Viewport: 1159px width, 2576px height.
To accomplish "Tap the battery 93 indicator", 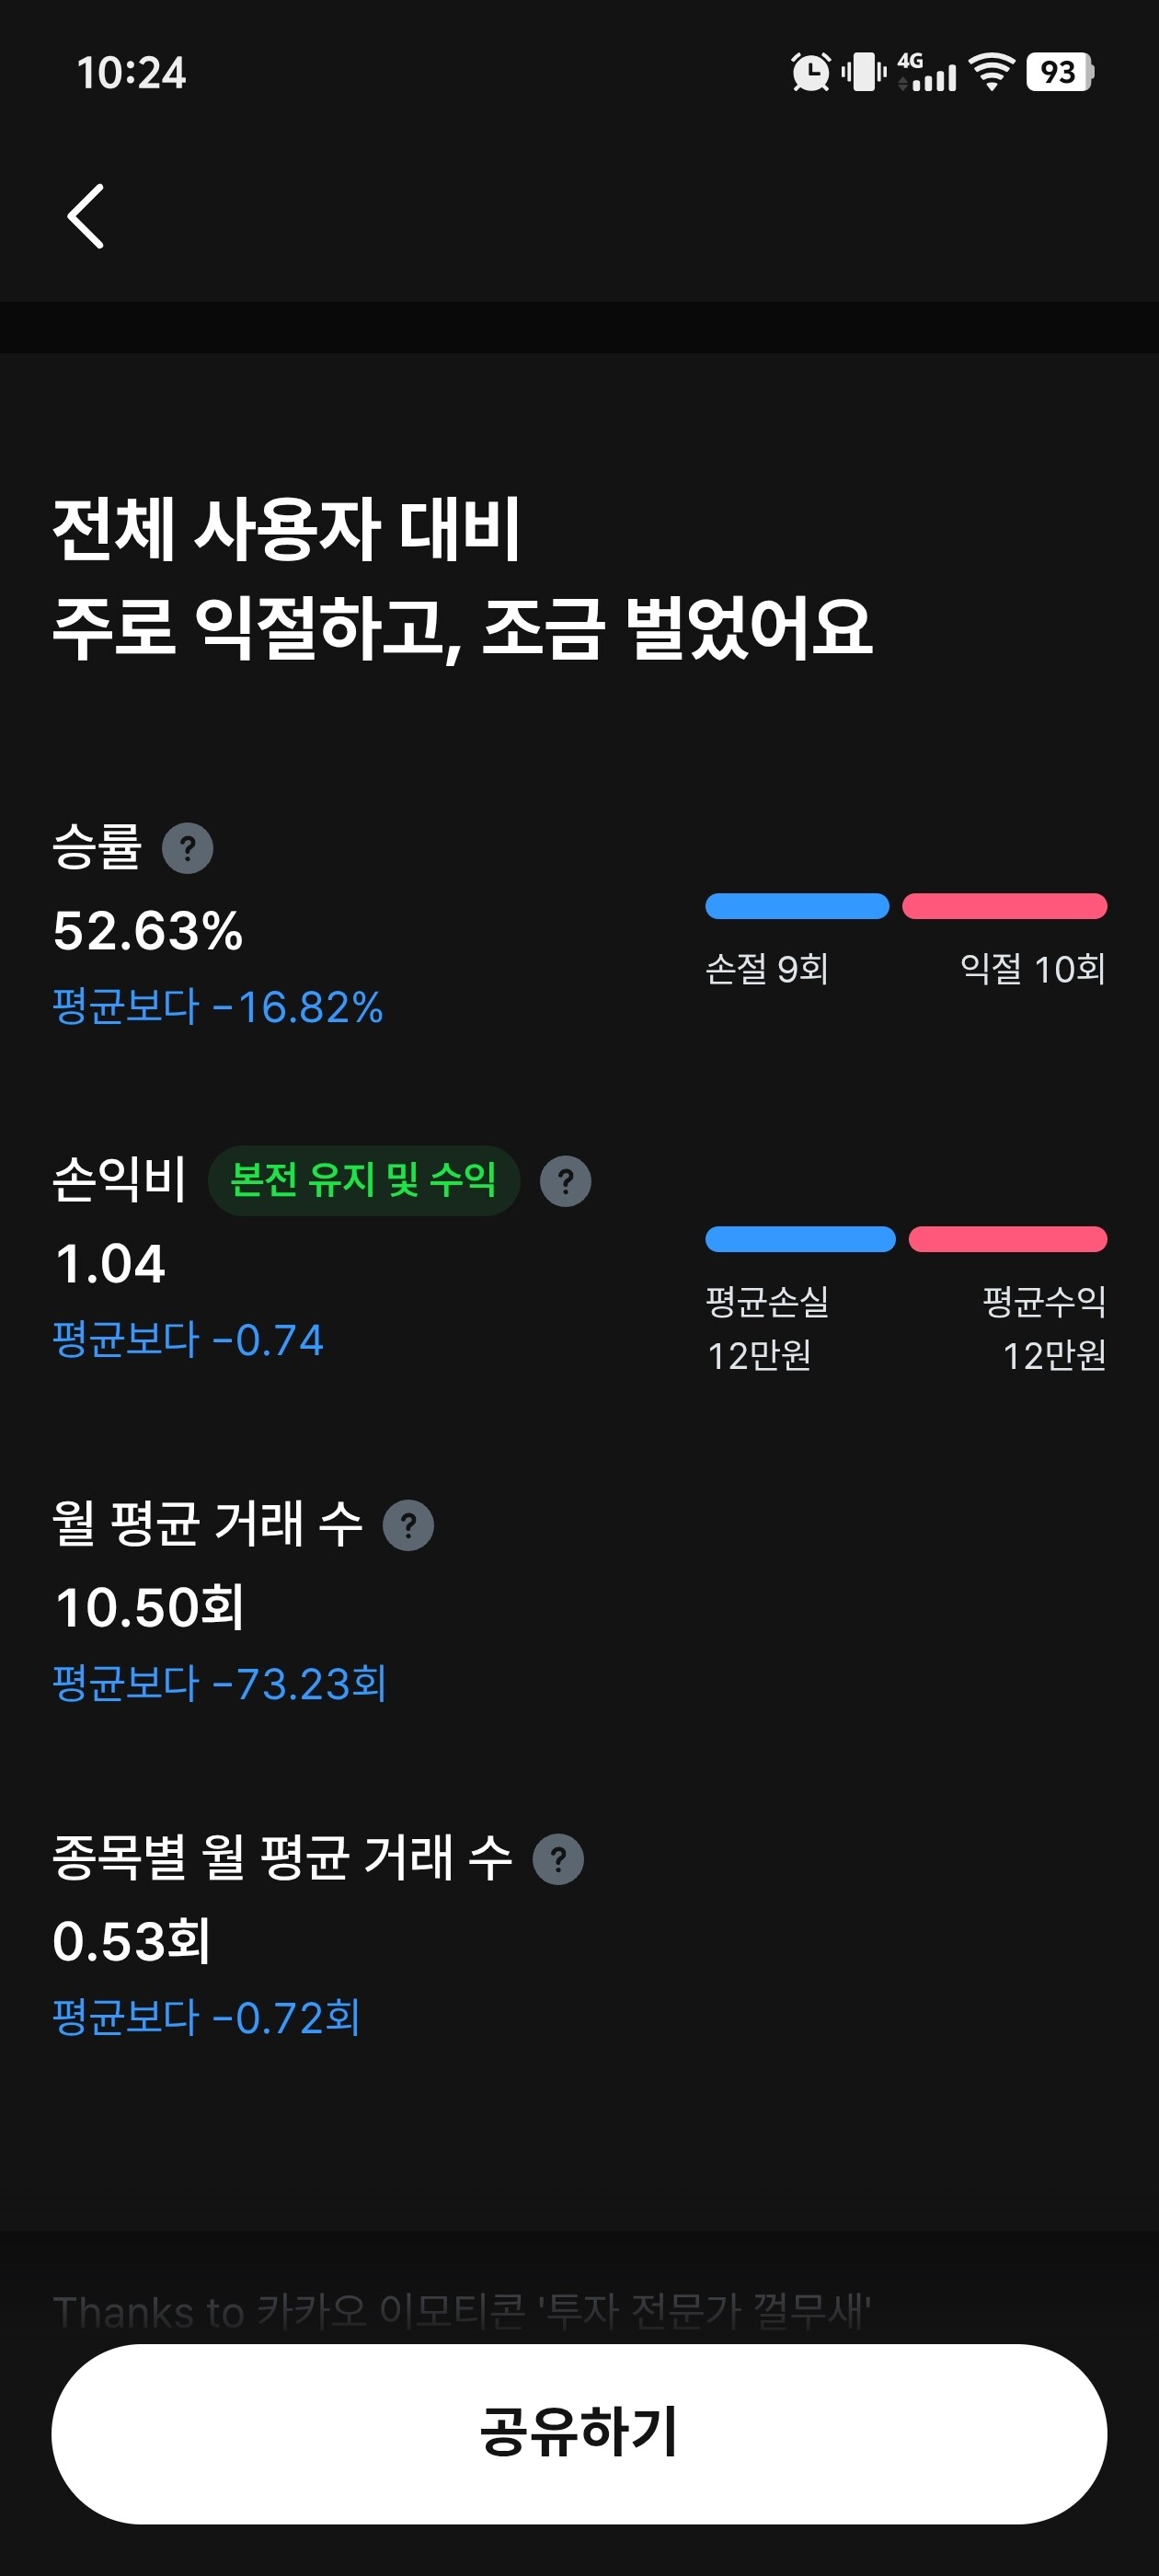I will click(1059, 72).
